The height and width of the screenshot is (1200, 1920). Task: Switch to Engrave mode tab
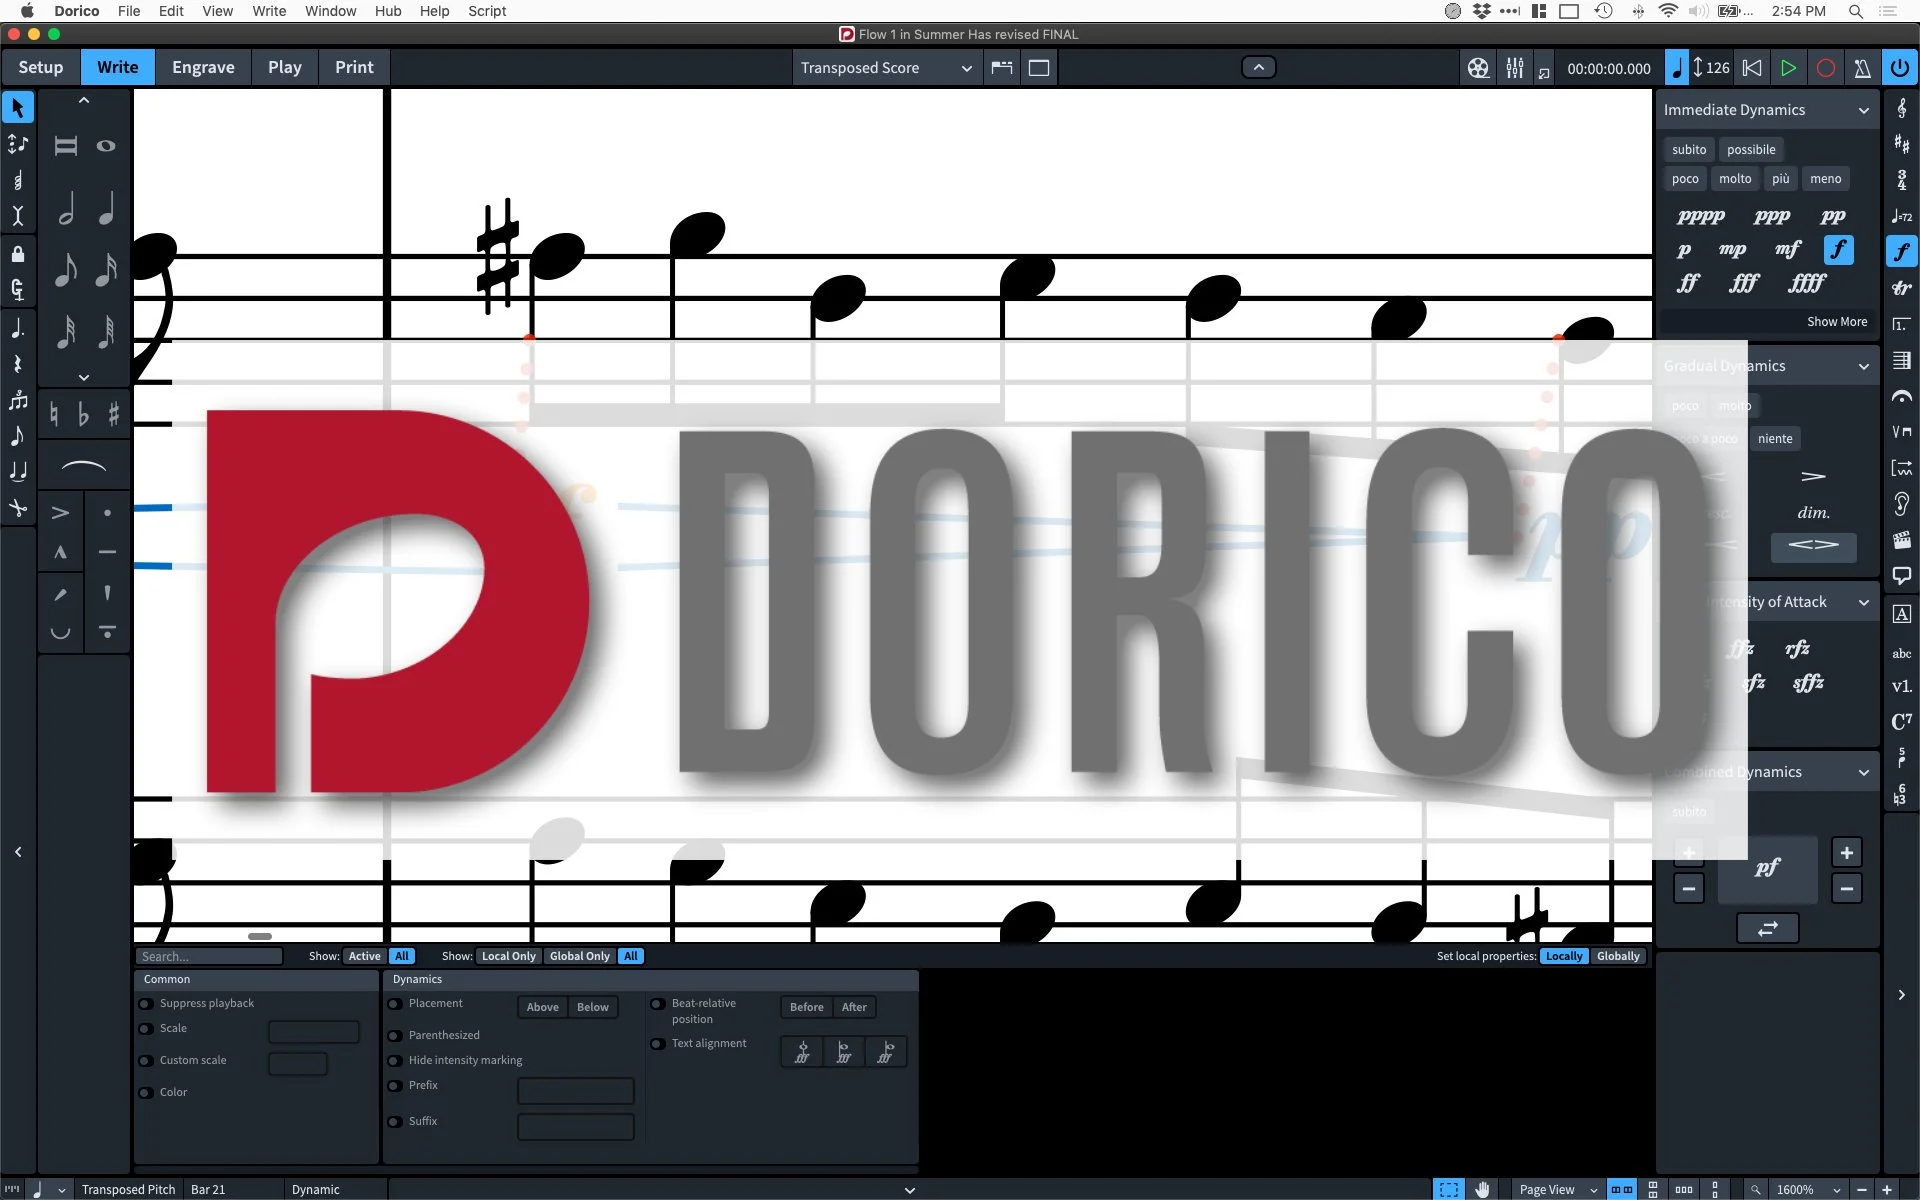(203, 67)
